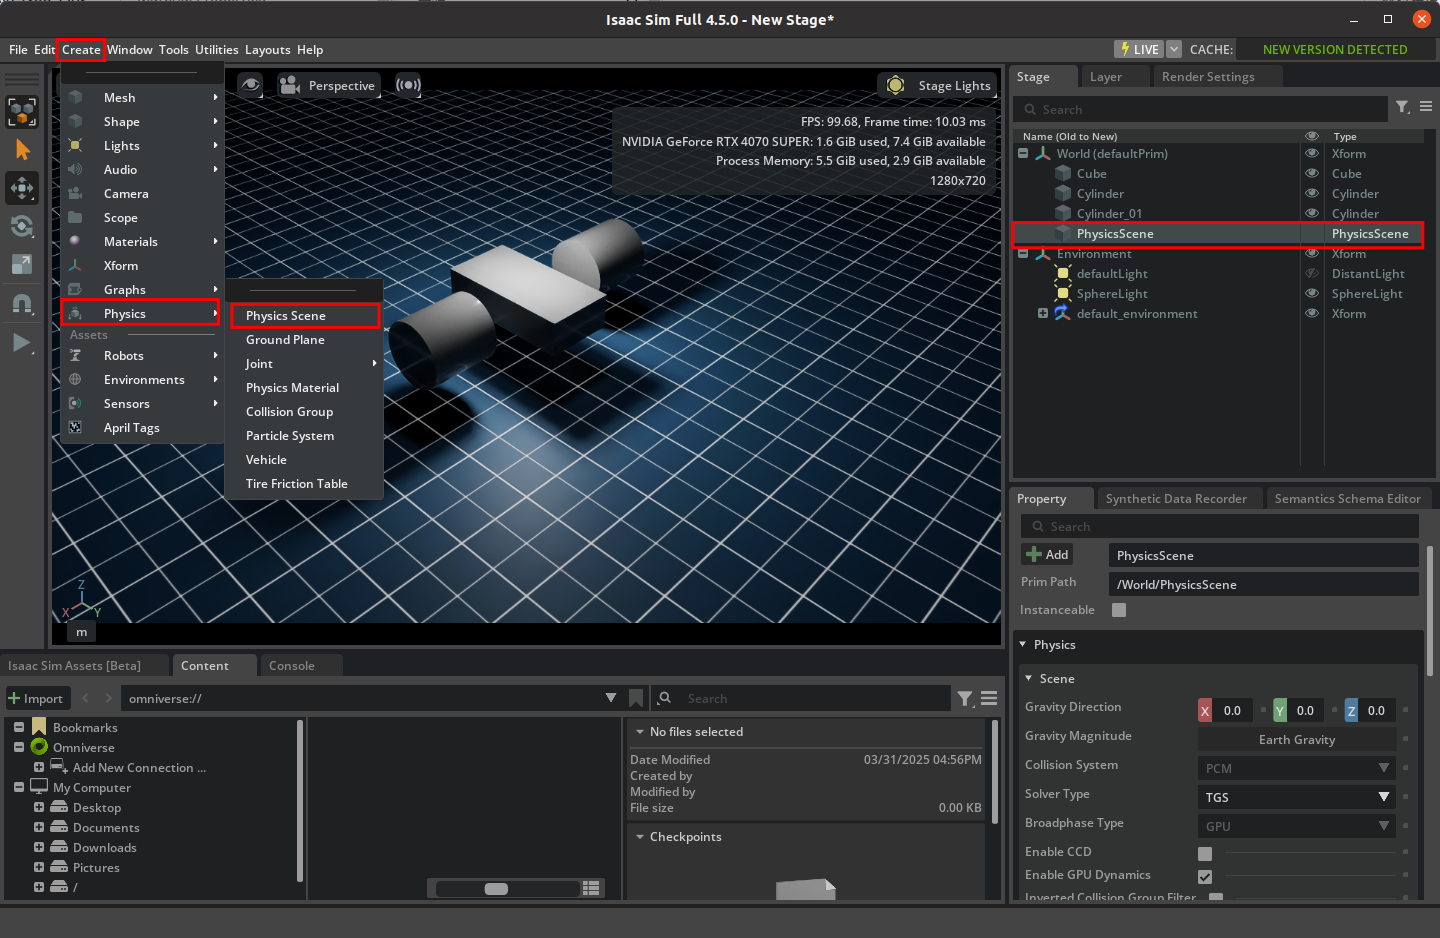Toggle hidden eye for defaultLight
1440x938 pixels.
[x=1312, y=273]
